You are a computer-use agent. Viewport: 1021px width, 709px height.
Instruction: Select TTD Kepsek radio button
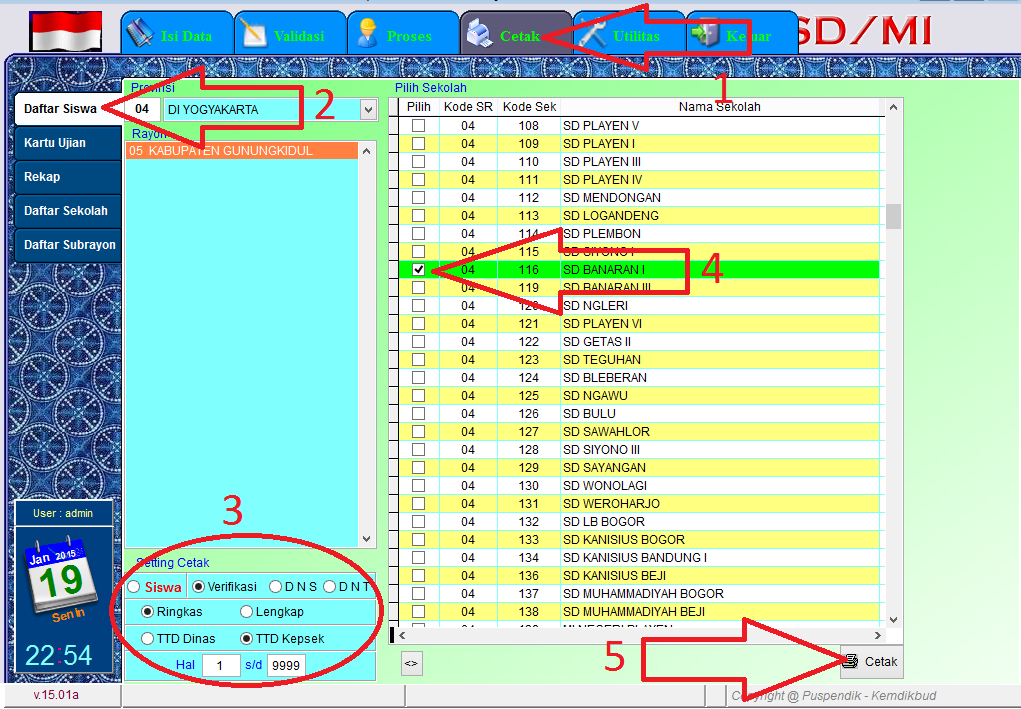pos(246,639)
